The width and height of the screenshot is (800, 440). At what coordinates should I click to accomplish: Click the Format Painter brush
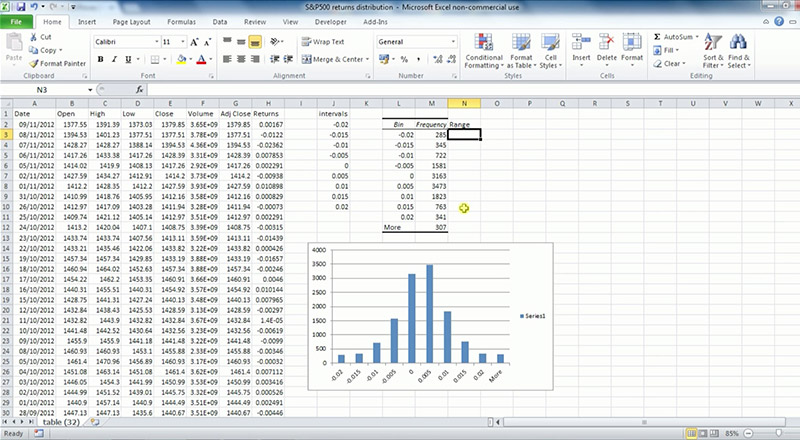pyautogui.click(x=34, y=64)
